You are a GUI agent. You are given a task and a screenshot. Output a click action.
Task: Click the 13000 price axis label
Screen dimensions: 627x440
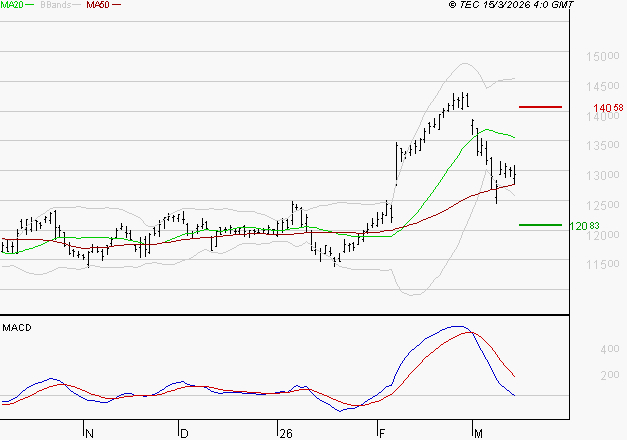click(x=603, y=175)
